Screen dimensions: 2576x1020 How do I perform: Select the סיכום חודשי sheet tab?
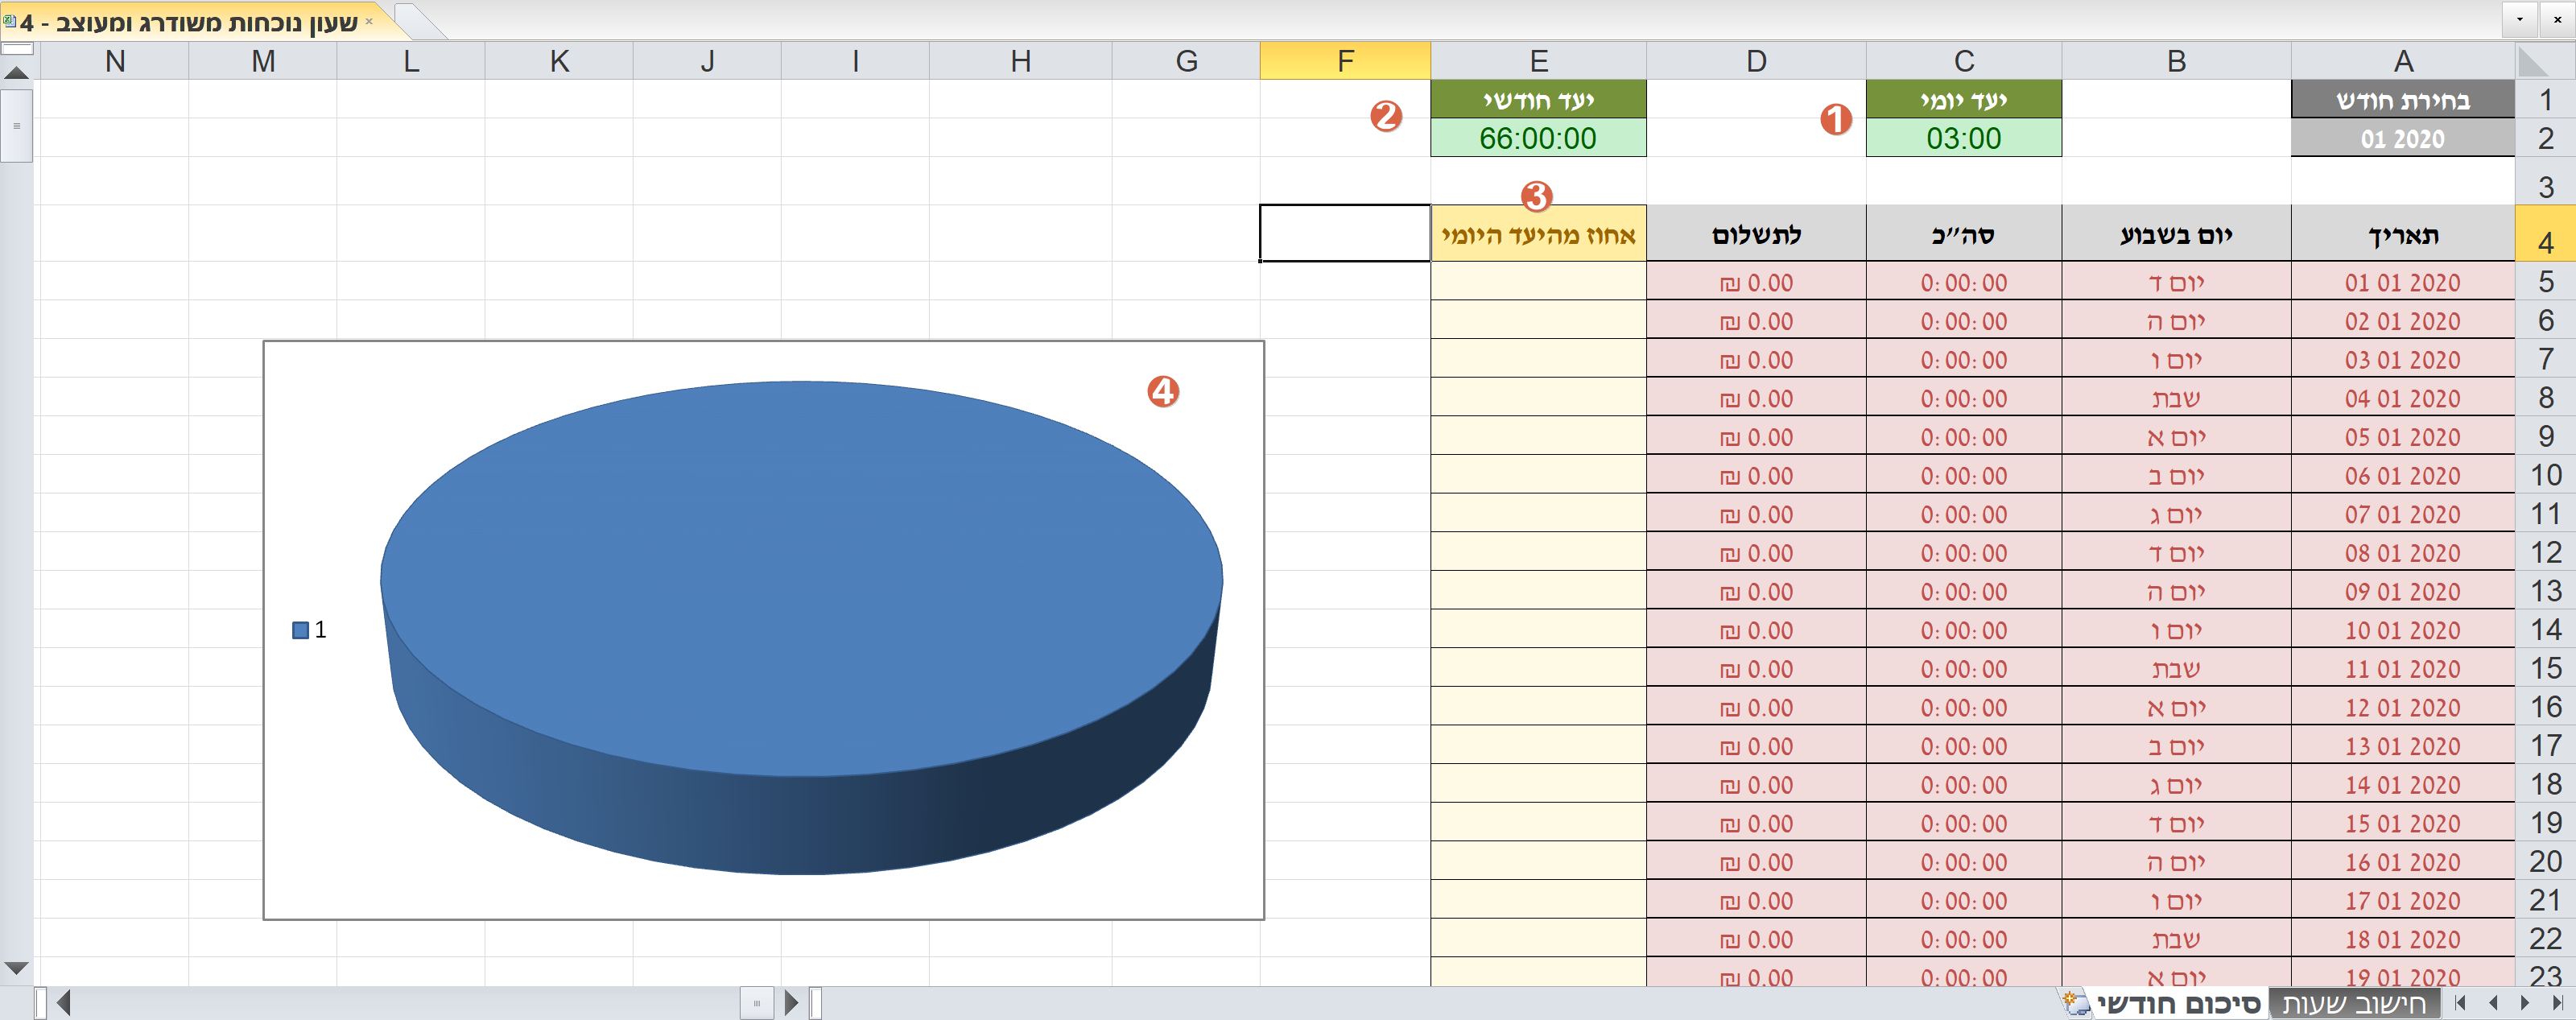(x=2178, y=1003)
